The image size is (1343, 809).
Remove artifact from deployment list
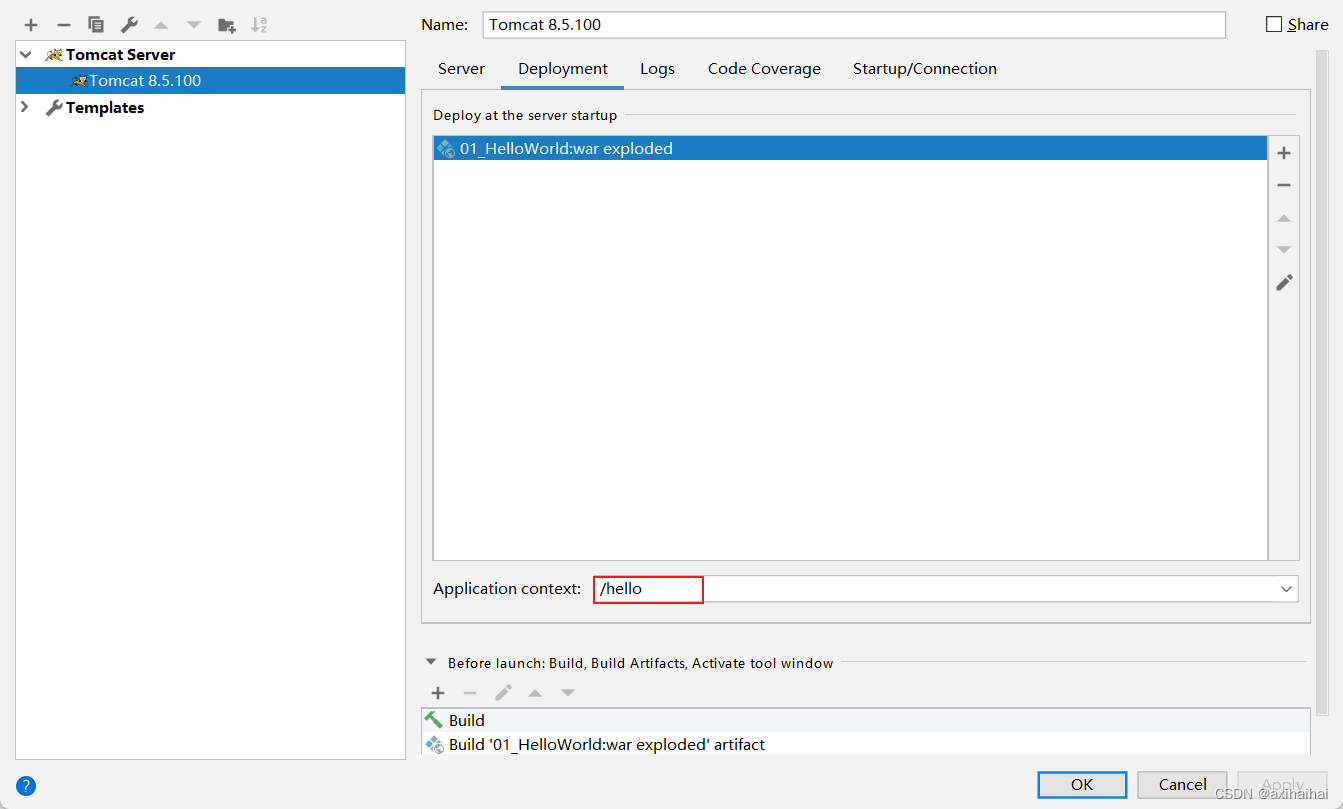(x=1284, y=185)
